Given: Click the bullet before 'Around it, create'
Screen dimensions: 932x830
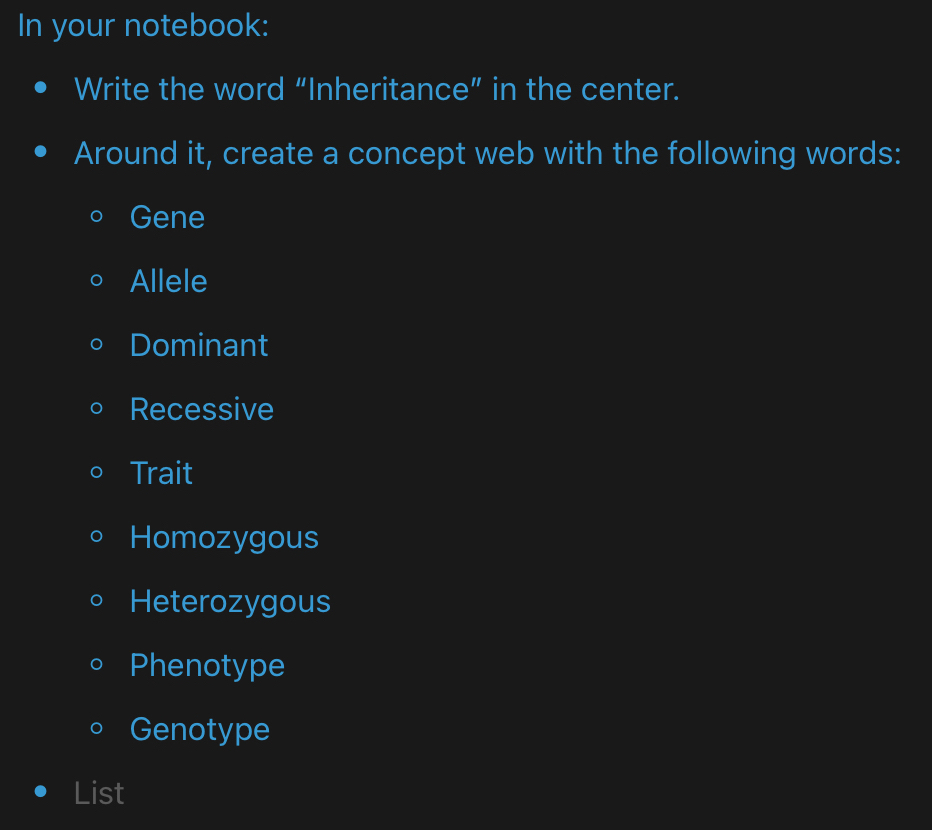Looking at the screenshot, I should (x=41, y=153).
